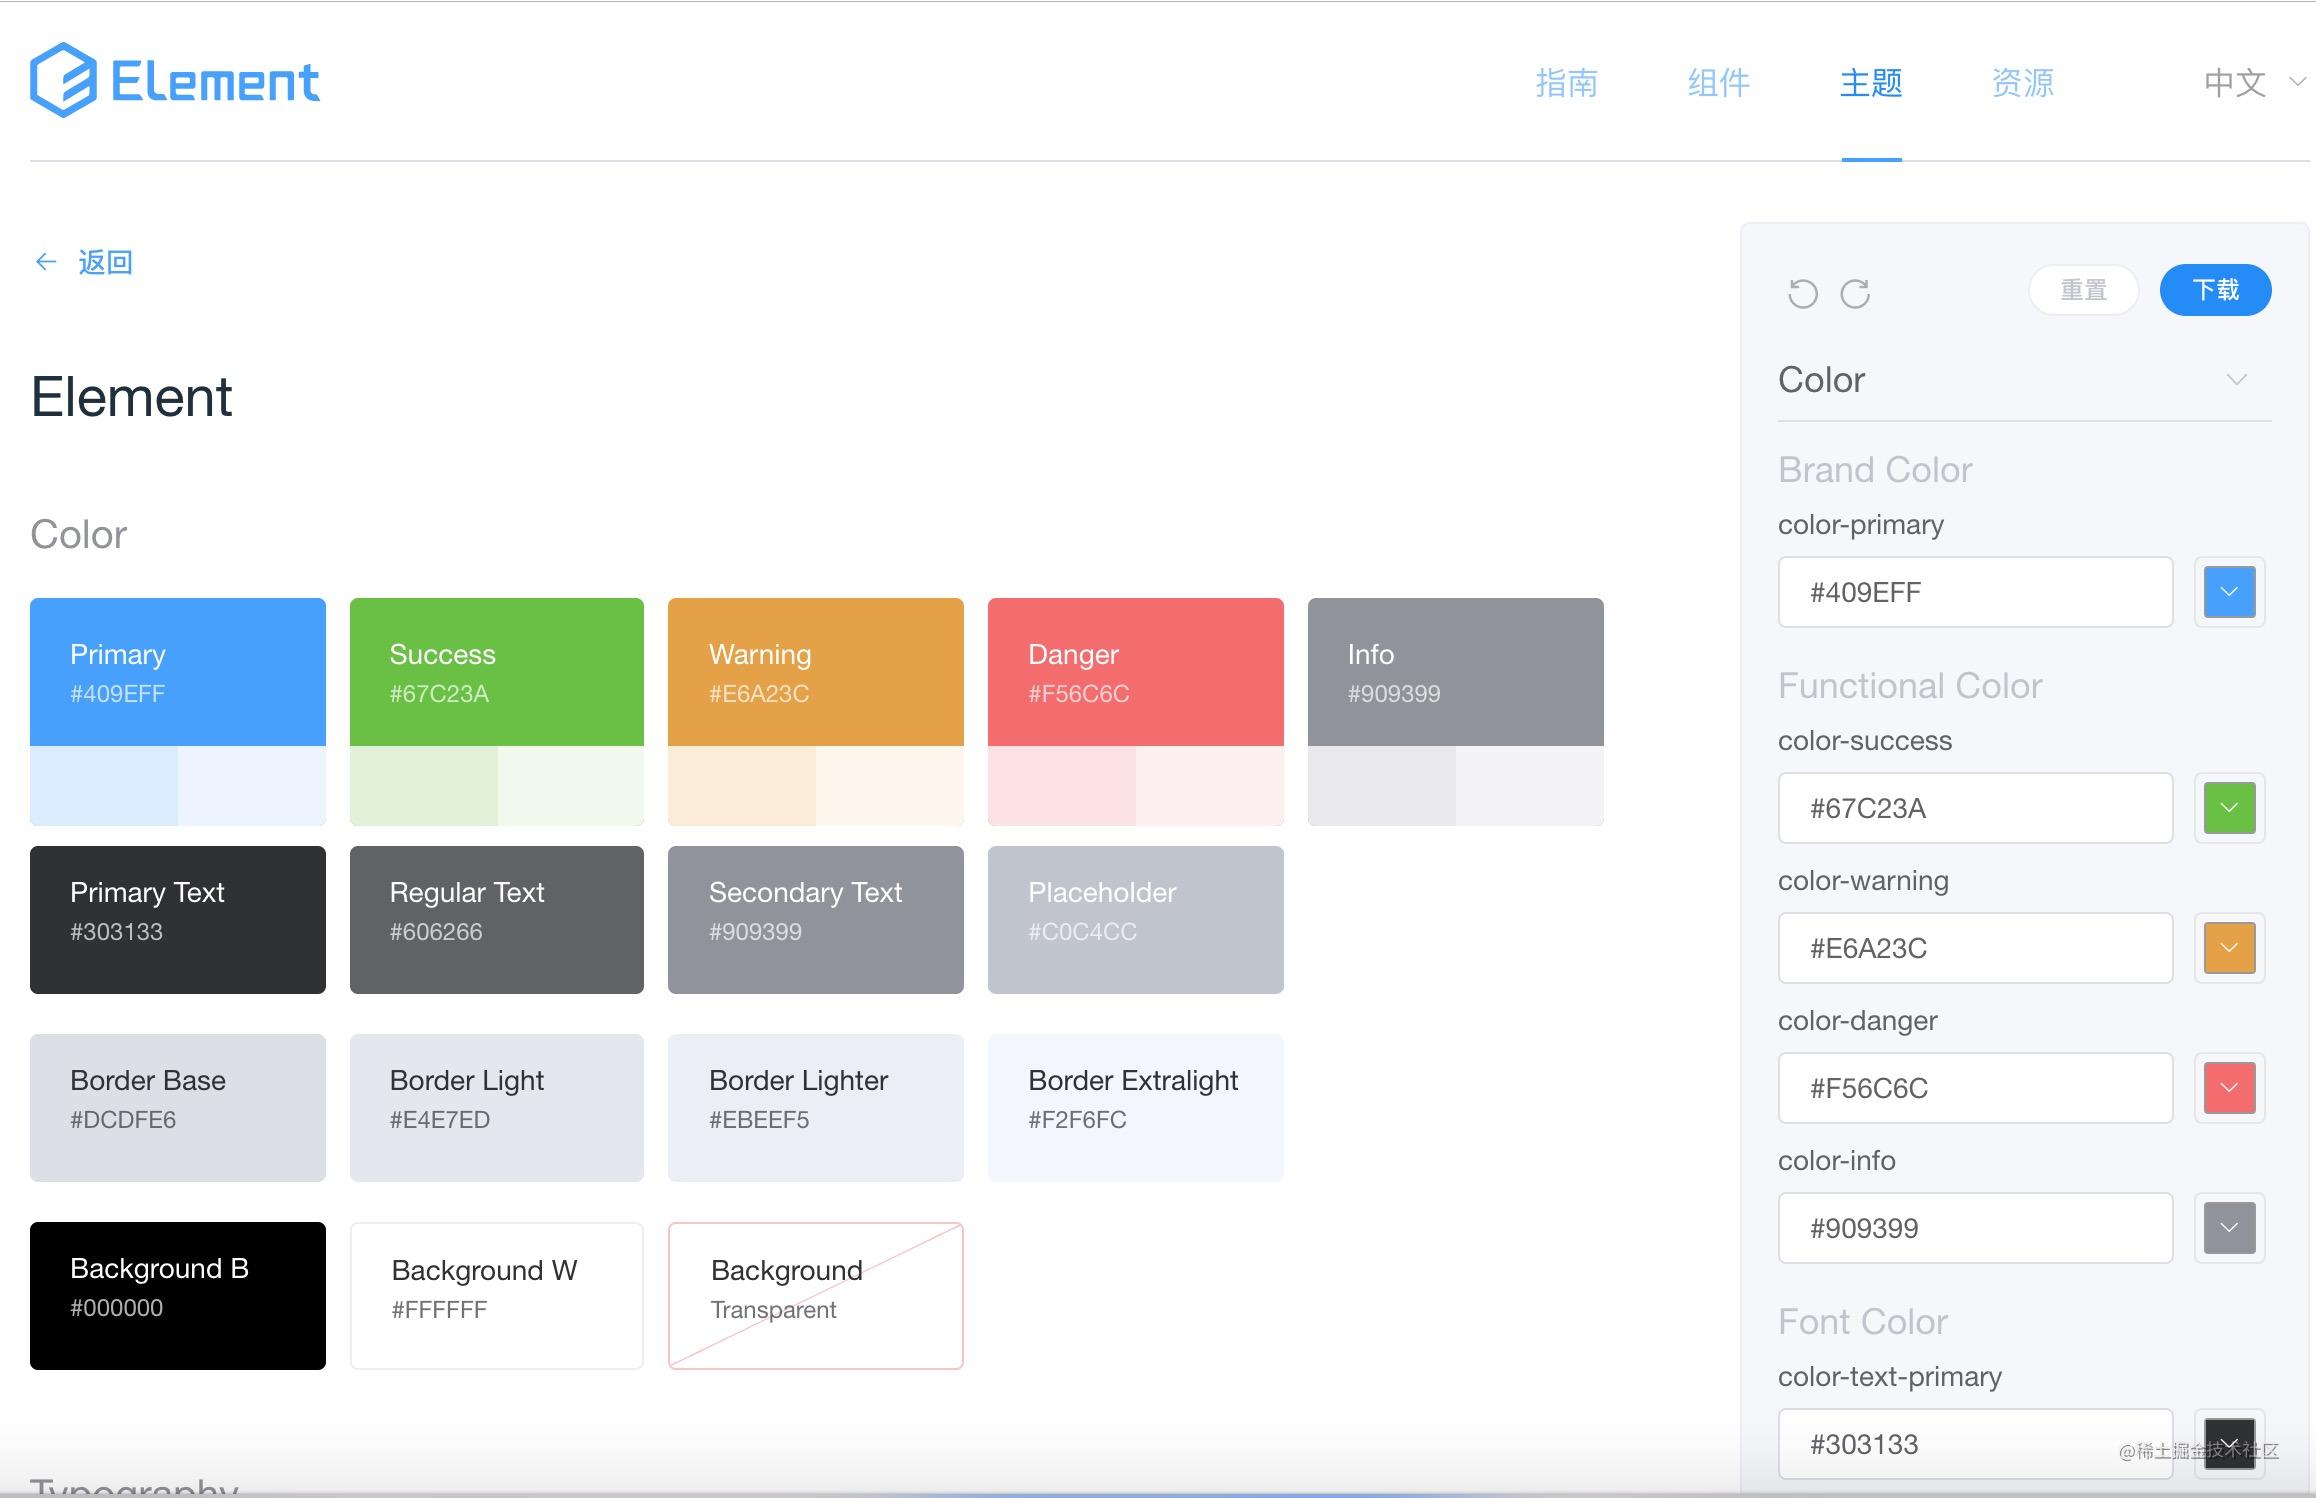Click the 返回 link

click(x=104, y=261)
